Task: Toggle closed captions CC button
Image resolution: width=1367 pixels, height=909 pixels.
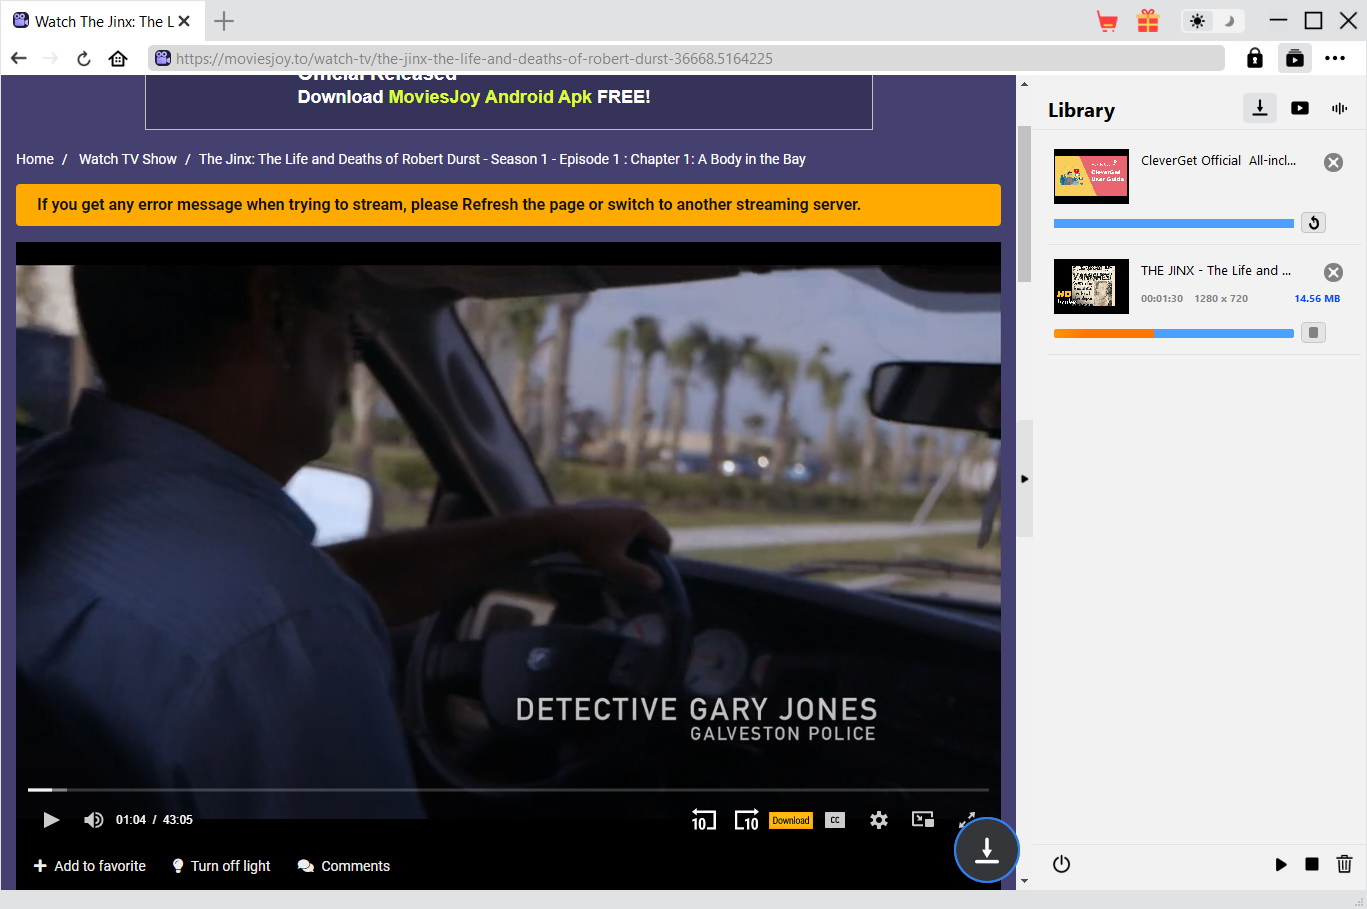Action: (x=835, y=820)
